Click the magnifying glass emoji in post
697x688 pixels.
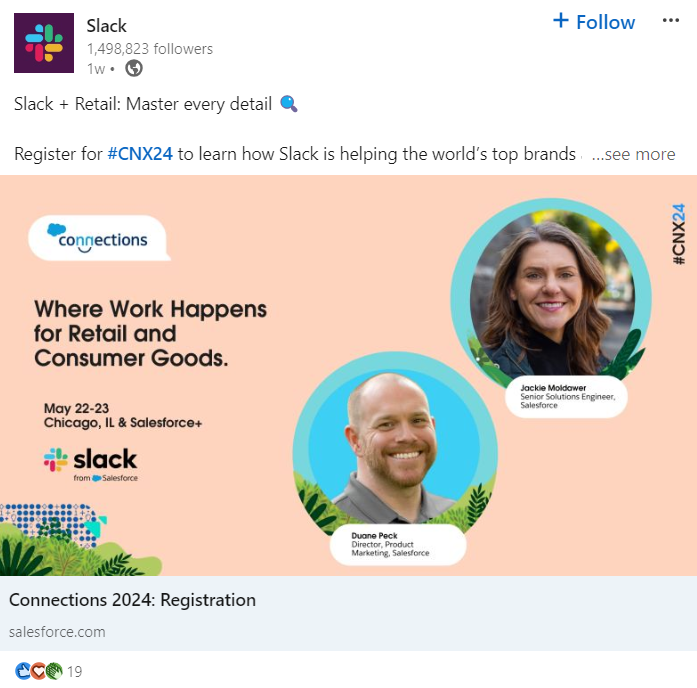[288, 104]
